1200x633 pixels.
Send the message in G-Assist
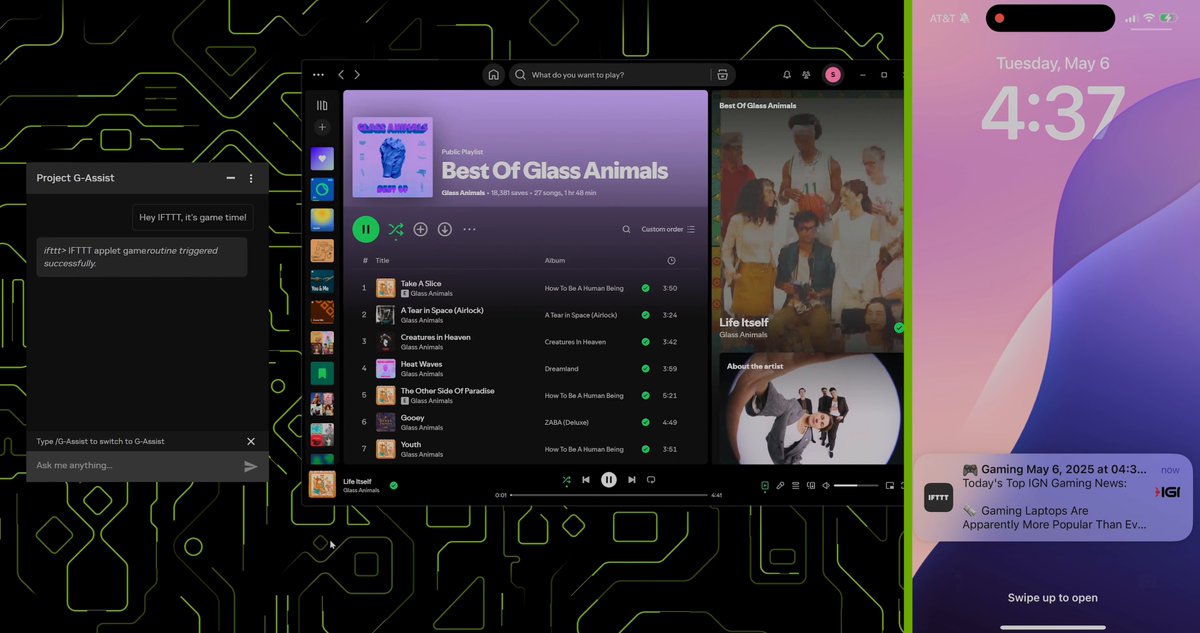(x=251, y=466)
